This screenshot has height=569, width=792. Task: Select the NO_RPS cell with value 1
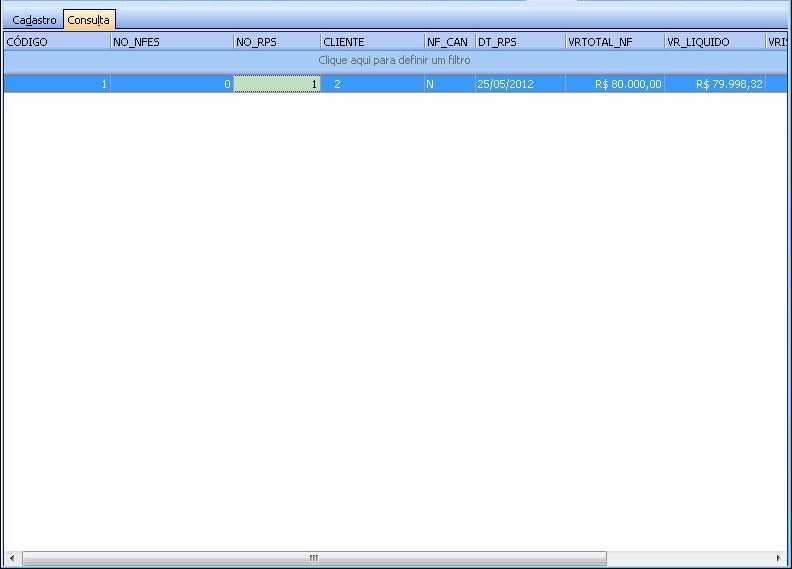[277, 85]
